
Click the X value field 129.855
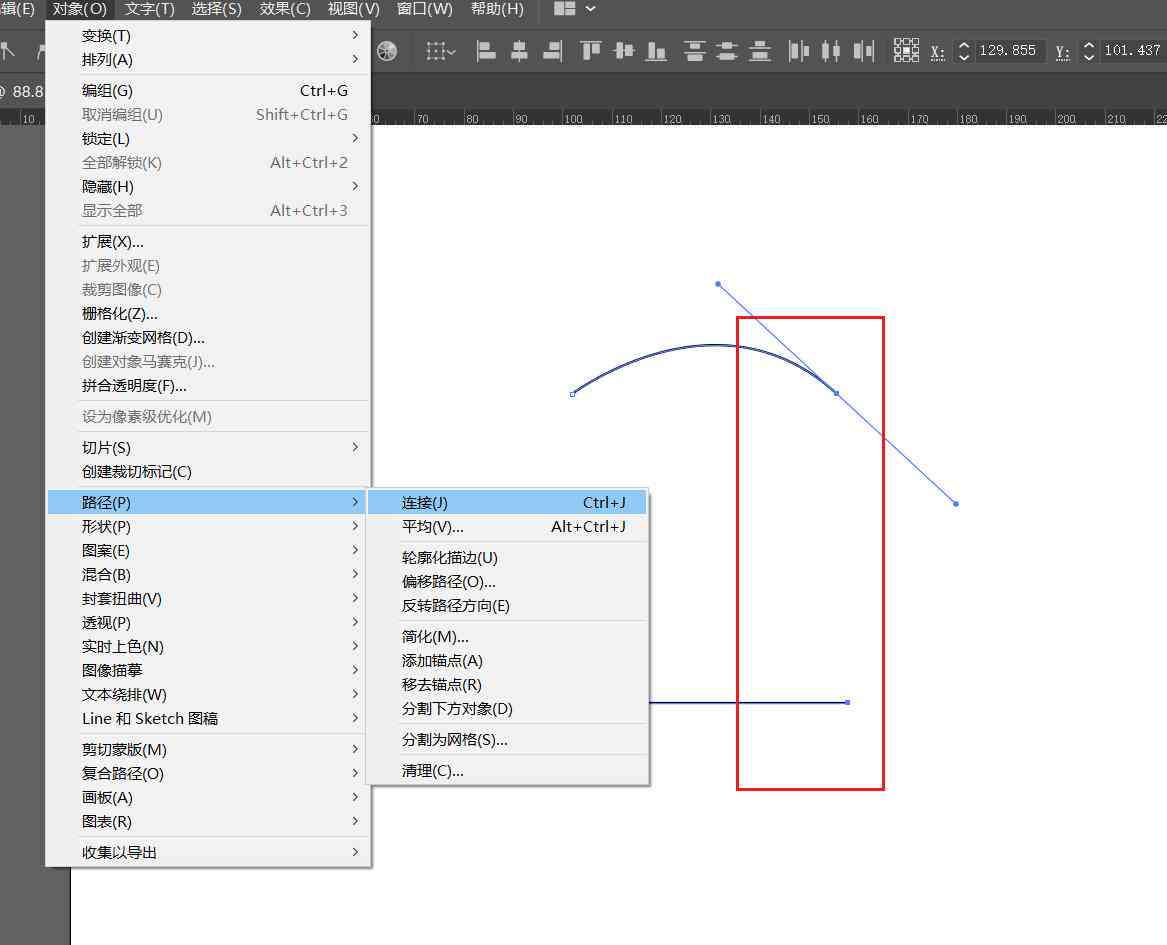pyautogui.click(x=1008, y=51)
